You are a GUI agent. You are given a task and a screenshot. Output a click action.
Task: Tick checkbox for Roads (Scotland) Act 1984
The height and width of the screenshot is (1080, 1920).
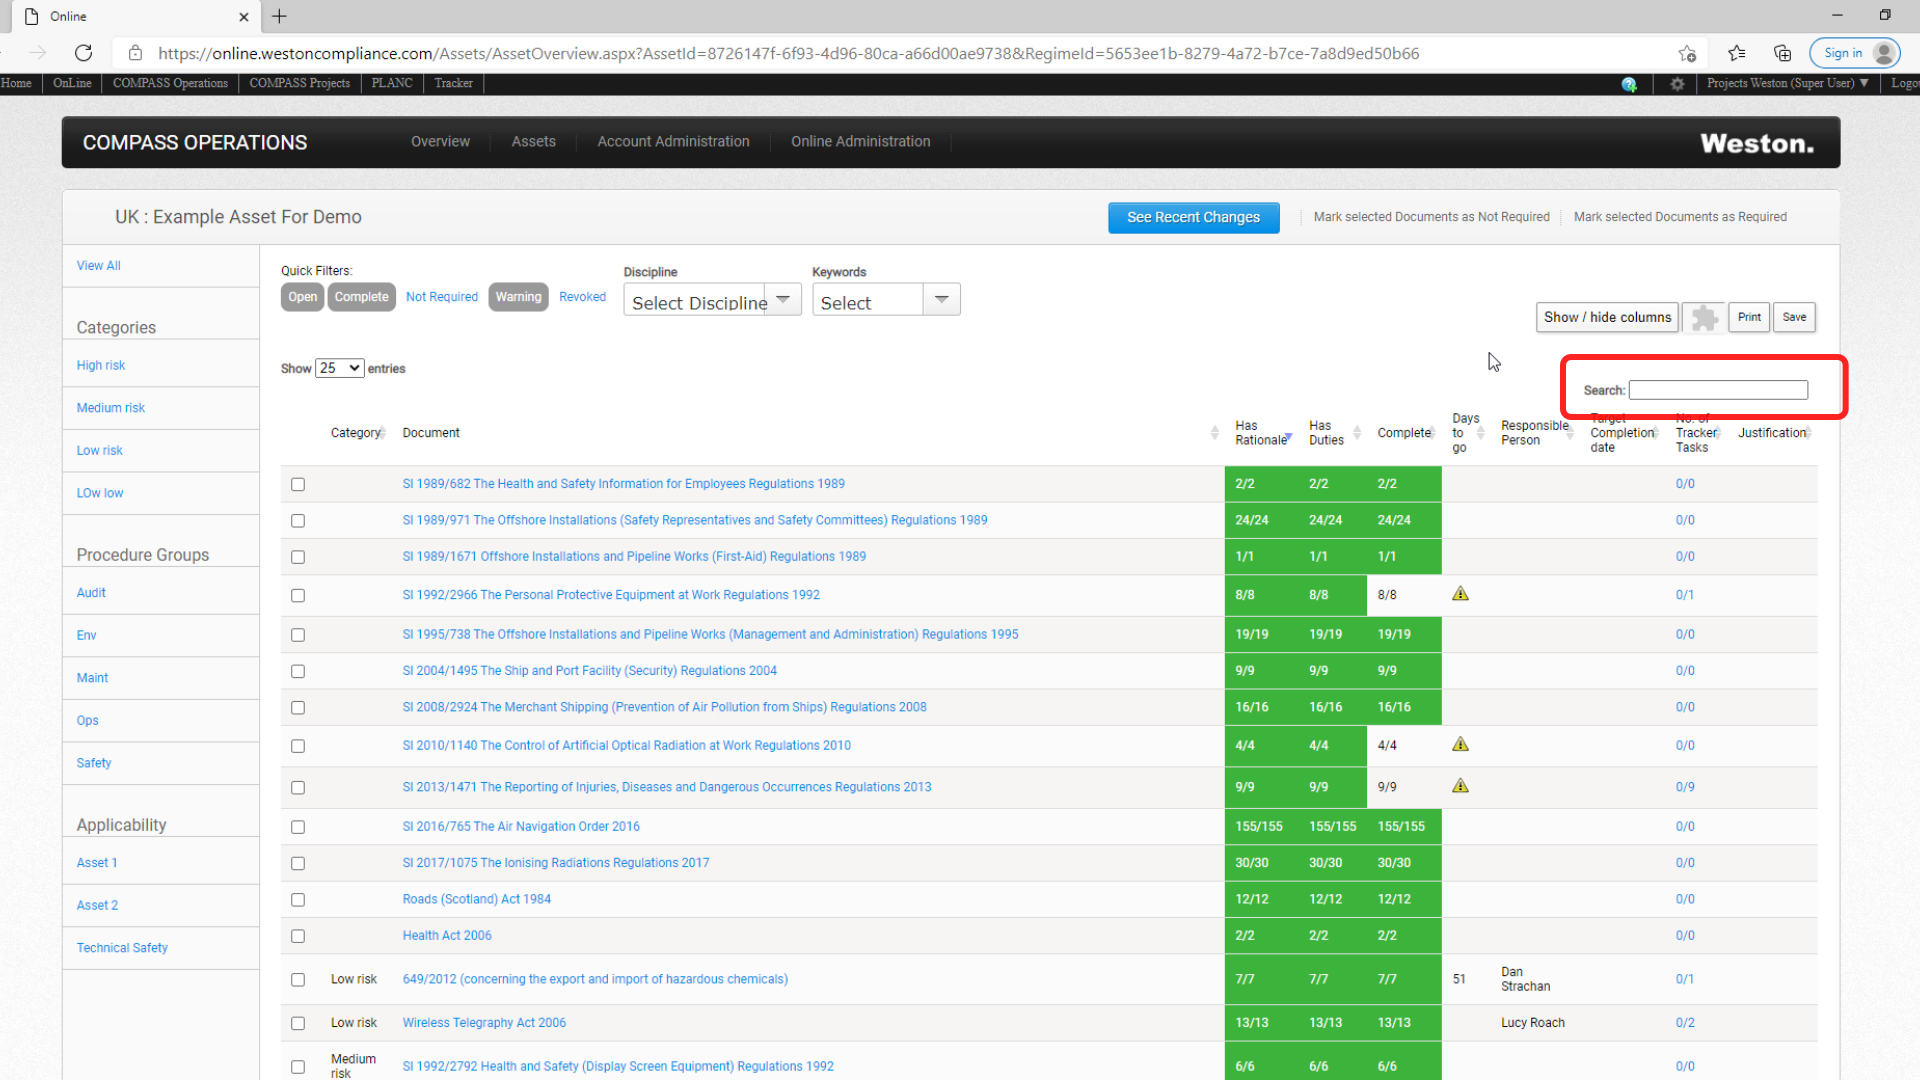[x=298, y=900]
